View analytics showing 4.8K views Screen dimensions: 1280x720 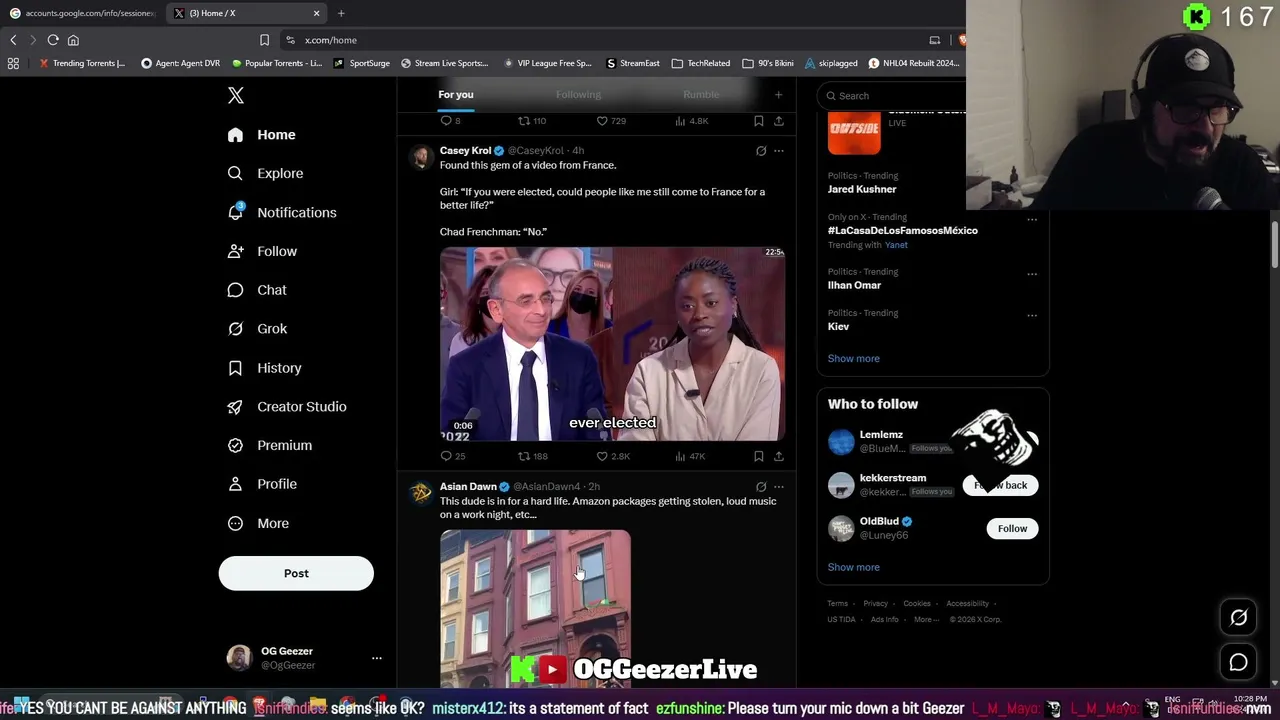pyautogui.click(x=691, y=121)
